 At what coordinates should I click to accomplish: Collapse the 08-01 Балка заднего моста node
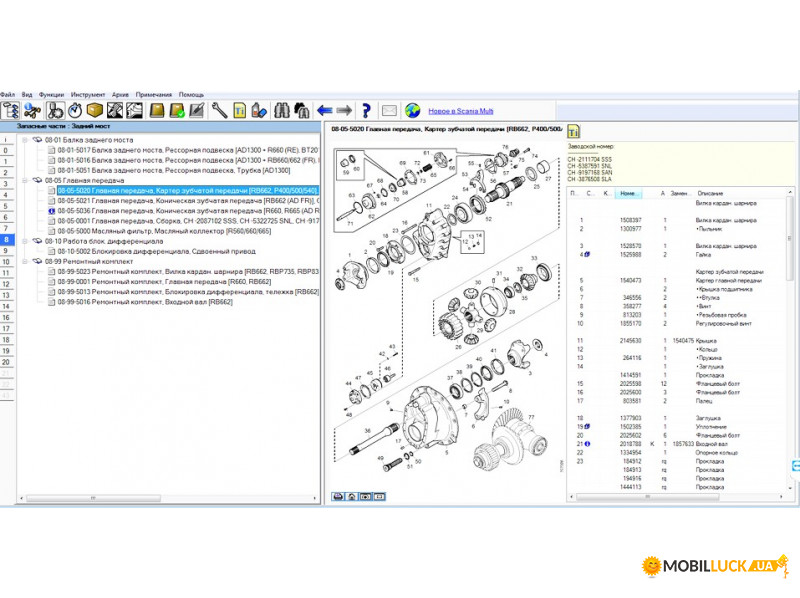pyautogui.click(x=24, y=140)
